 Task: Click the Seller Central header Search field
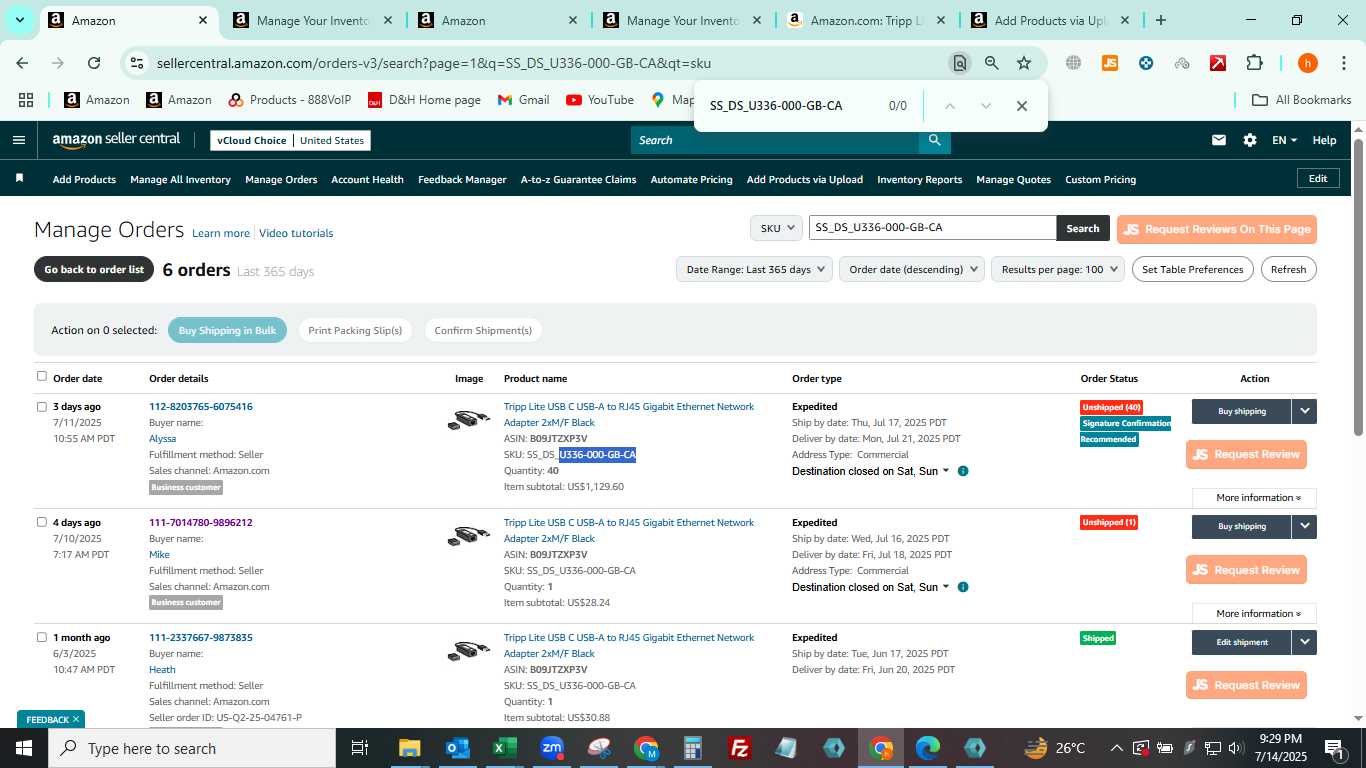[x=775, y=140]
